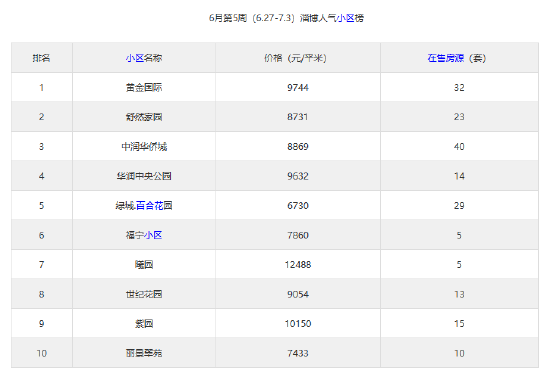The height and width of the screenshot is (380, 550).
Task: Click the listings count 15 for 紫园
Action: 459,324
